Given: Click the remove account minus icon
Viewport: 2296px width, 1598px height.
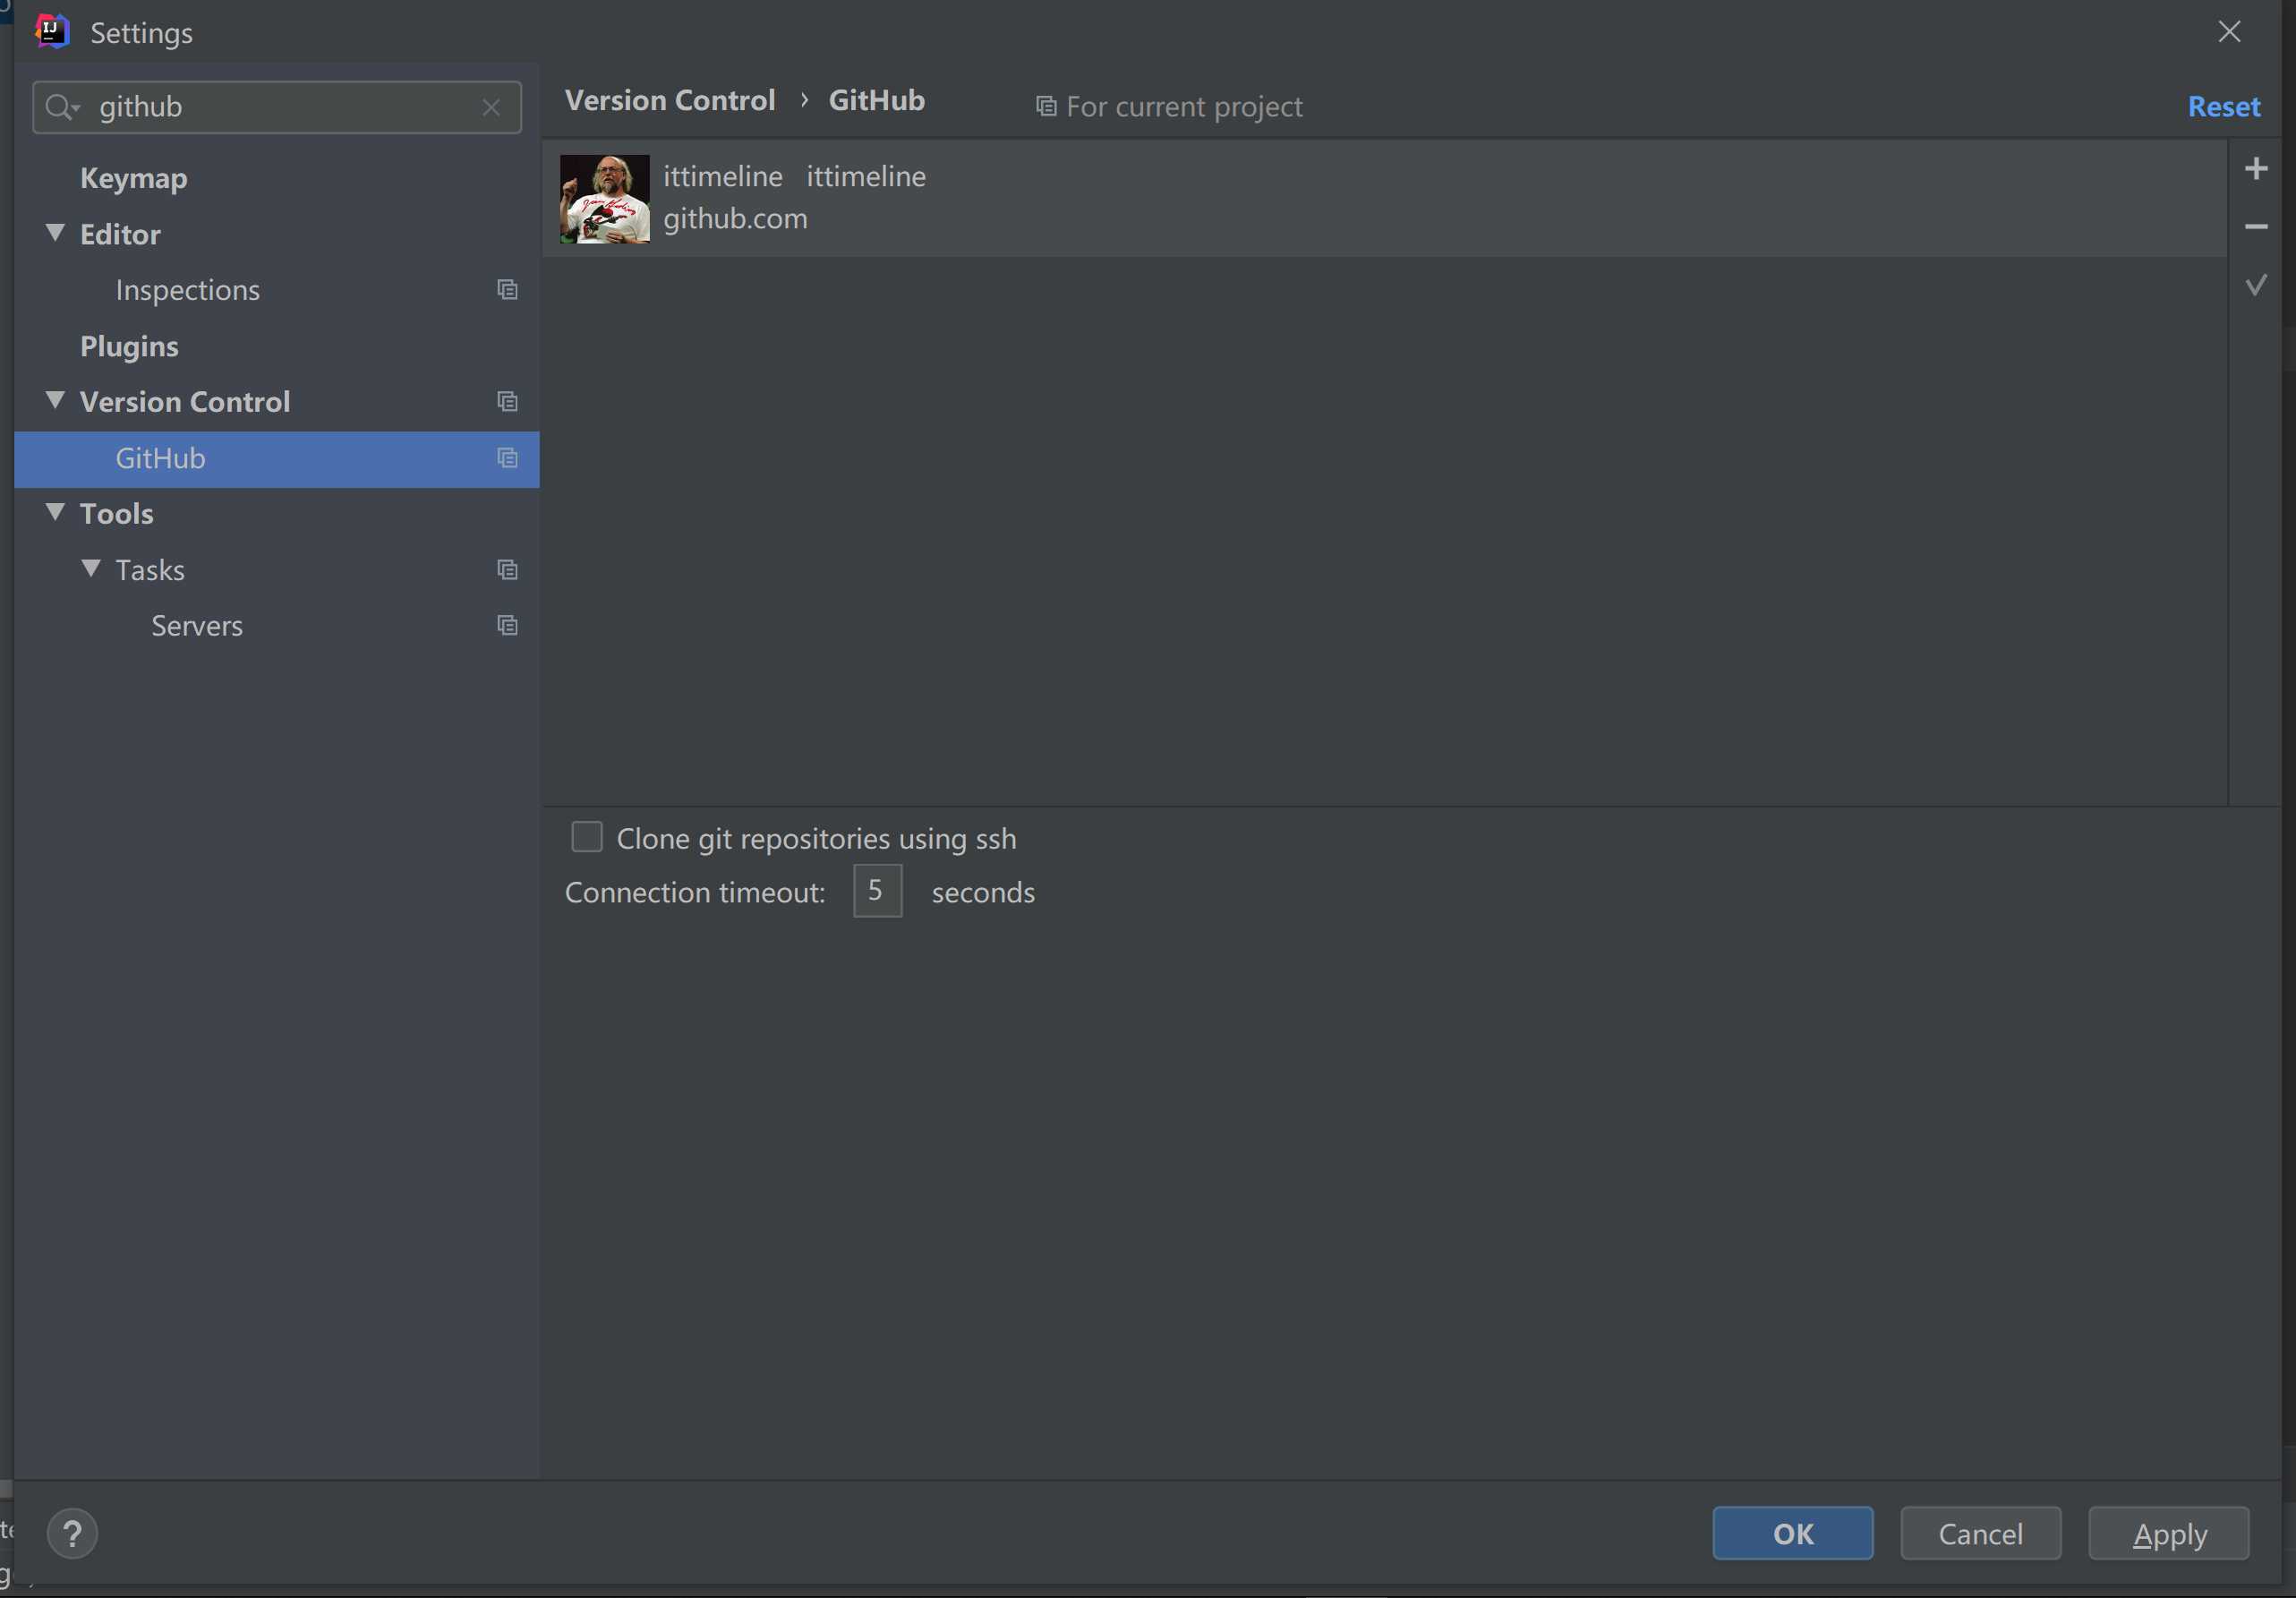Looking at the screenshot, I should coord(2258,226).
